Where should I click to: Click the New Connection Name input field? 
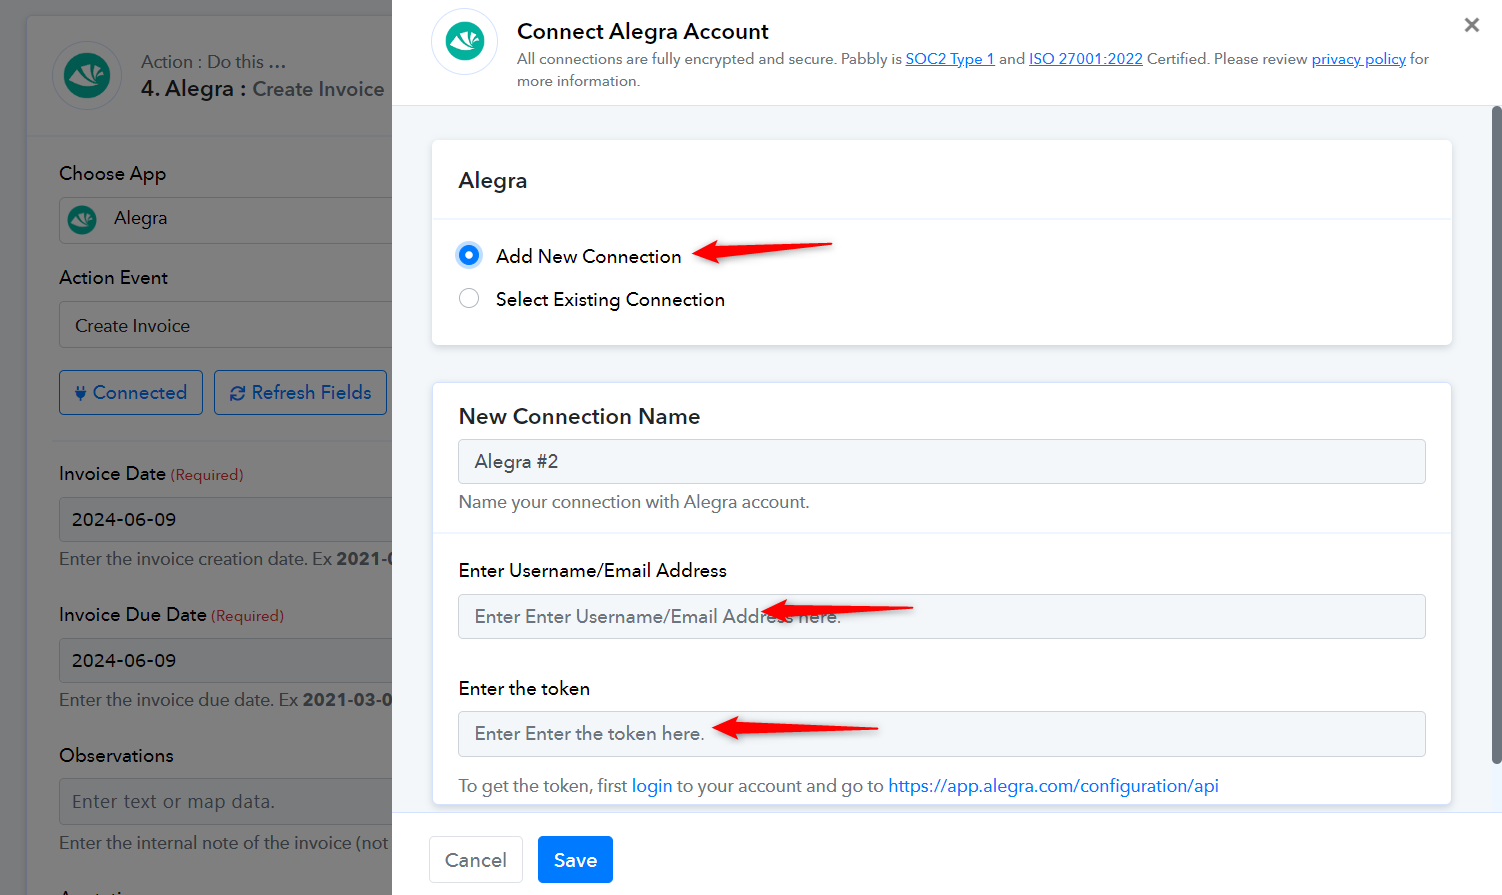(942, 462)
